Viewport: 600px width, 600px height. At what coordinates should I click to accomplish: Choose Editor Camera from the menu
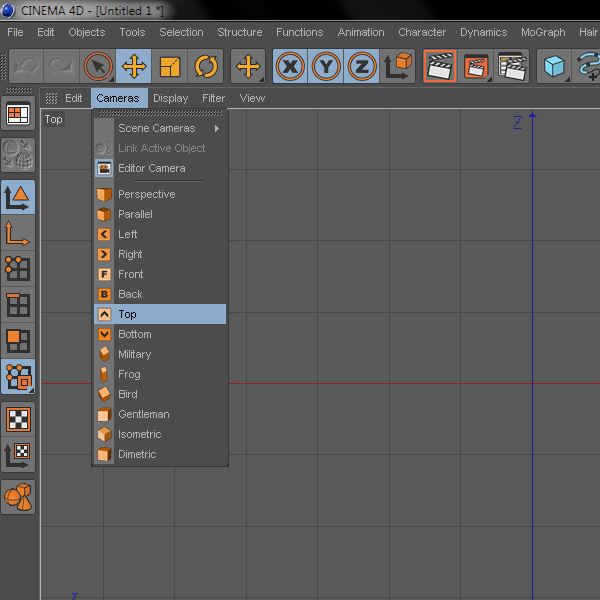(160, 168)
